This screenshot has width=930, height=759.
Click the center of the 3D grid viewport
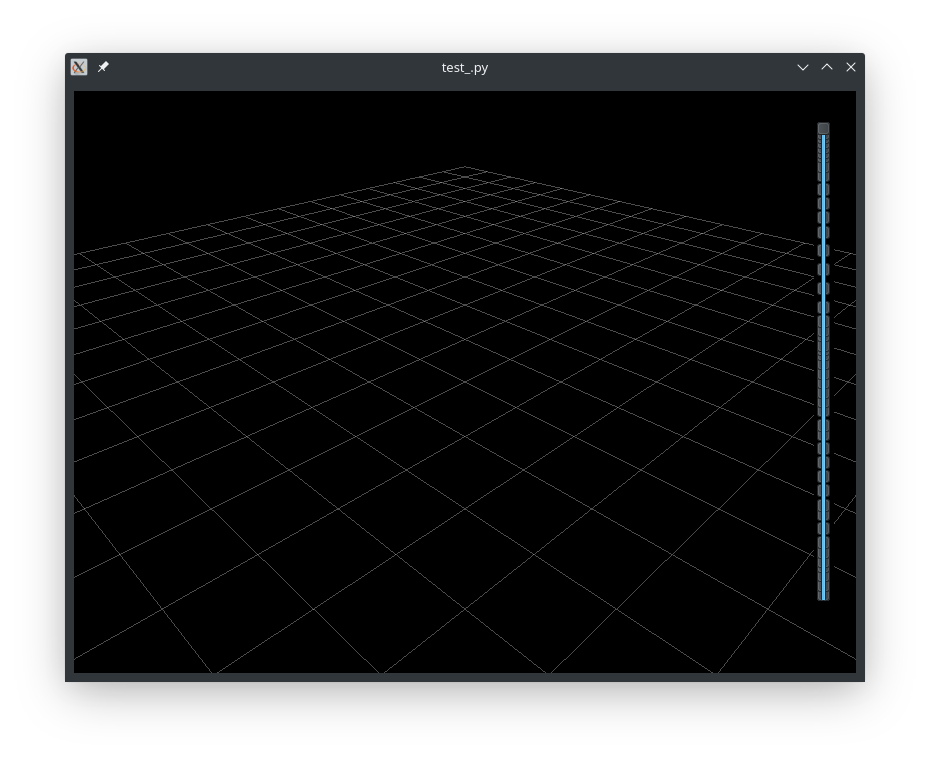point(465,382)
